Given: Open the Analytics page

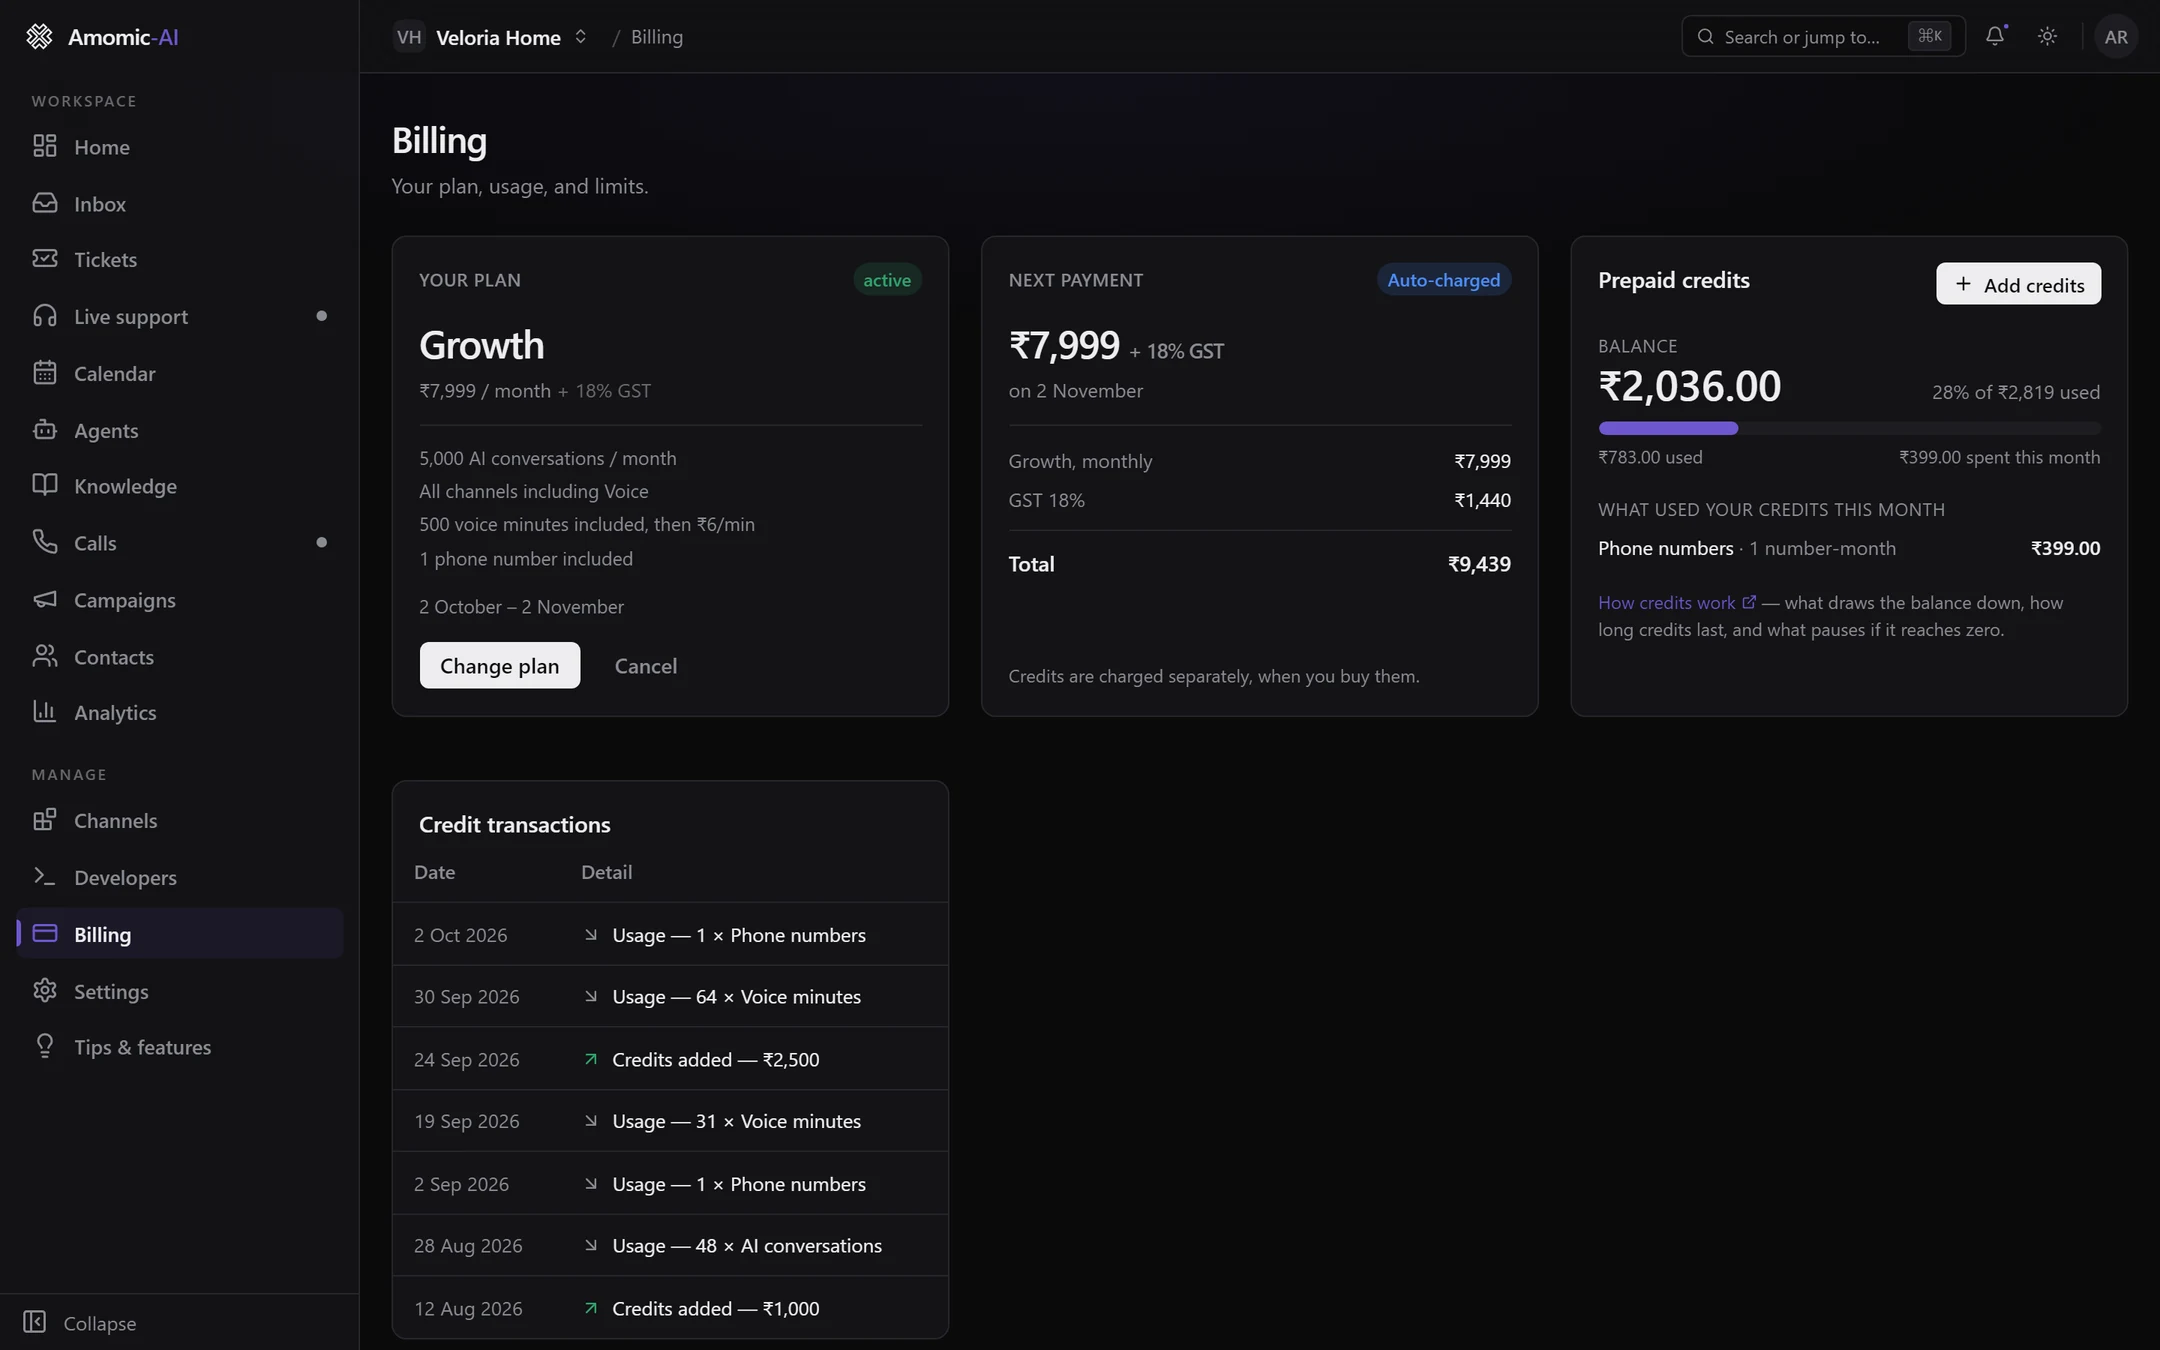Looking at the screenshot, I should (180, 713).
